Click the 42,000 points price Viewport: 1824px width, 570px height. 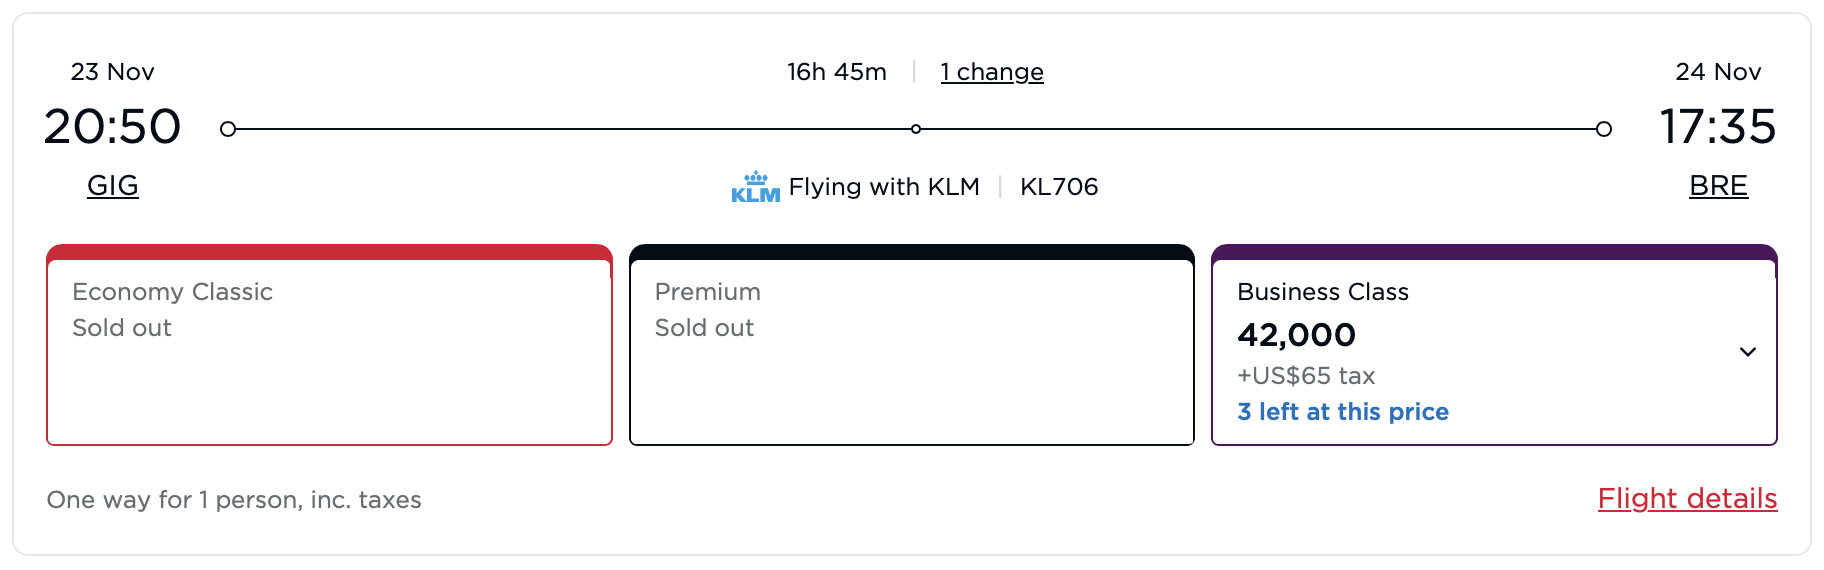tap(1296, 335)
